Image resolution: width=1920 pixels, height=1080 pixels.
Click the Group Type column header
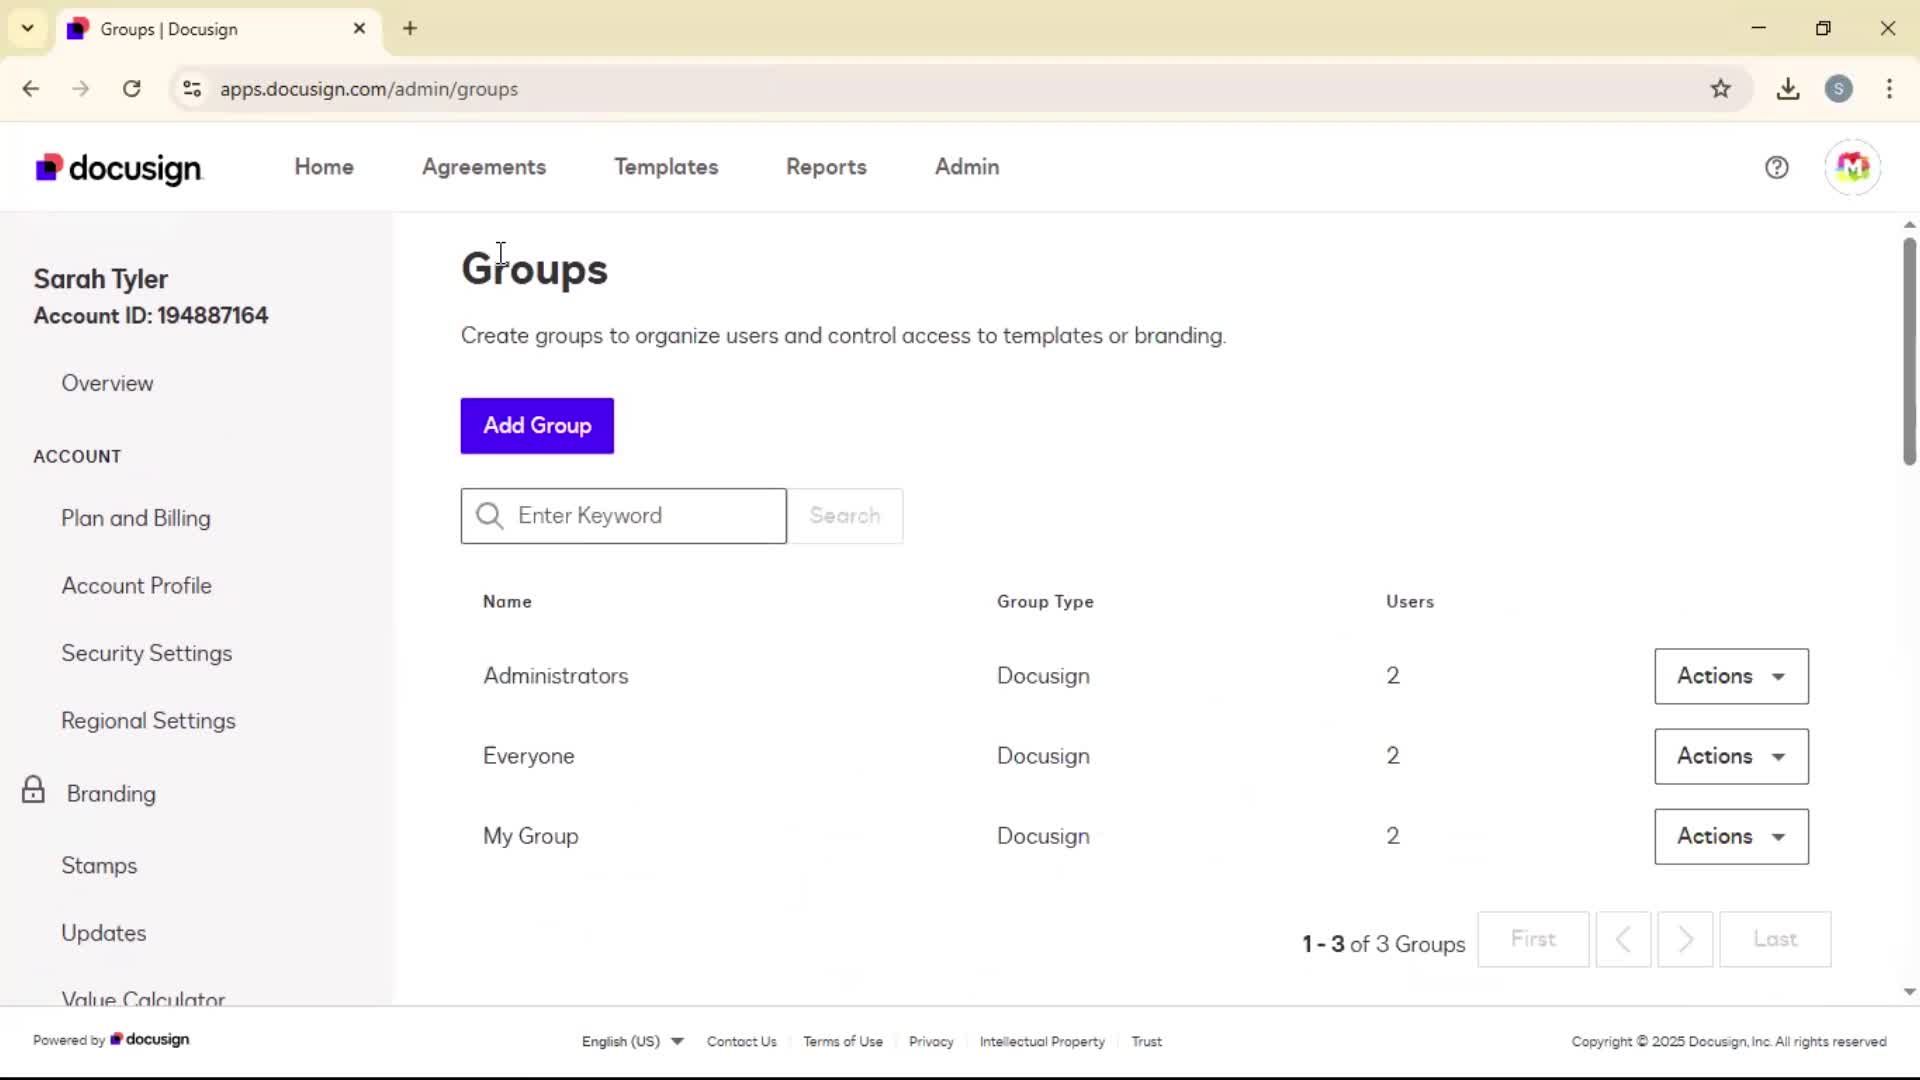[1045, 602]
